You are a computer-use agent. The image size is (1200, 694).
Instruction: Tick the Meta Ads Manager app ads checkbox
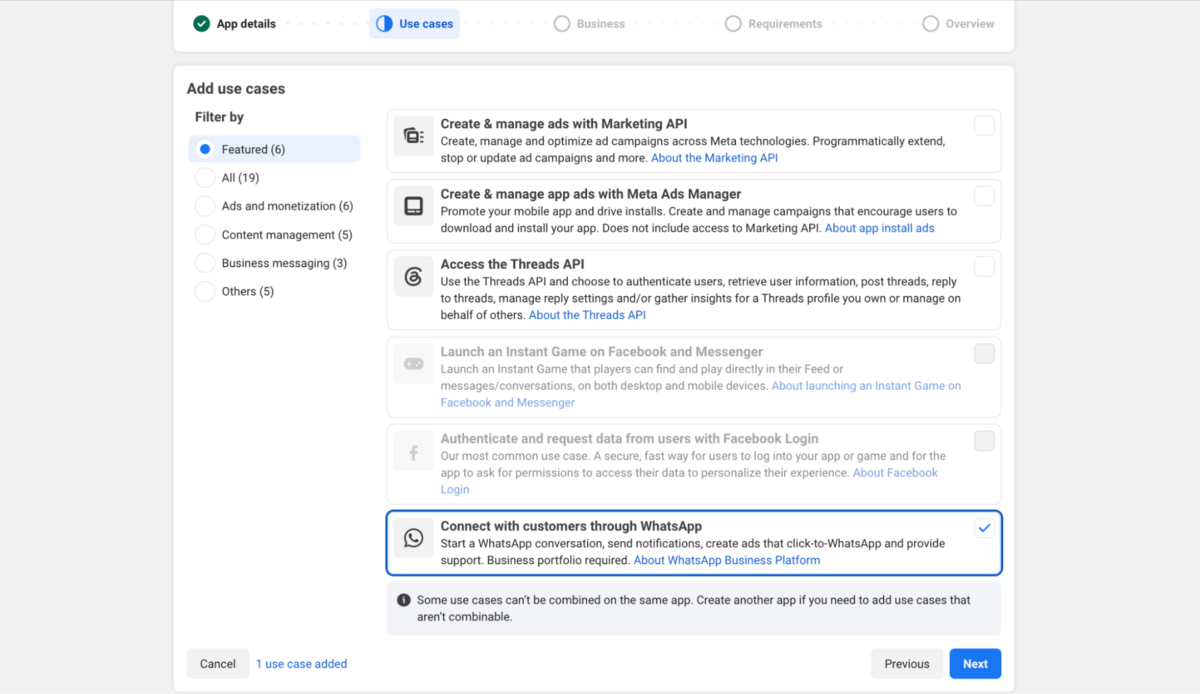(x=984, y=196)
